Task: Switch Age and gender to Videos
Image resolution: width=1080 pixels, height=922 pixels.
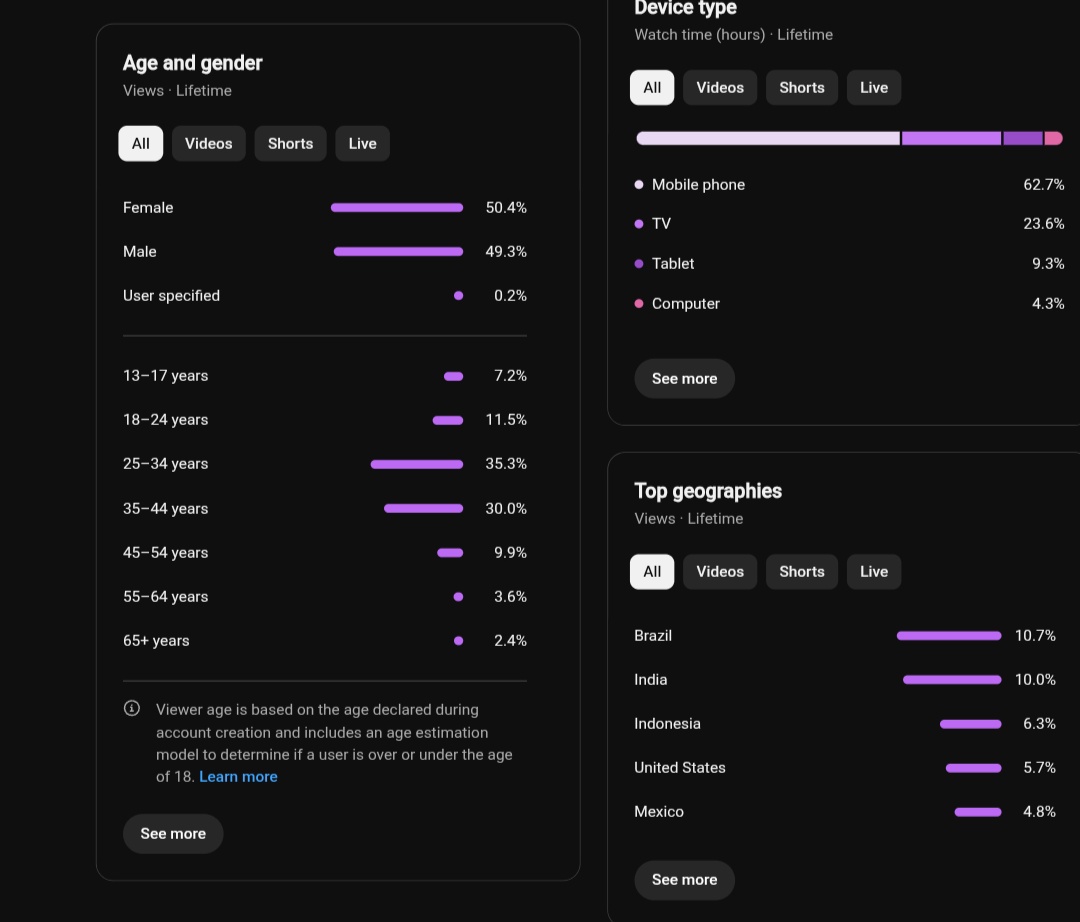Action: (209, 143)
